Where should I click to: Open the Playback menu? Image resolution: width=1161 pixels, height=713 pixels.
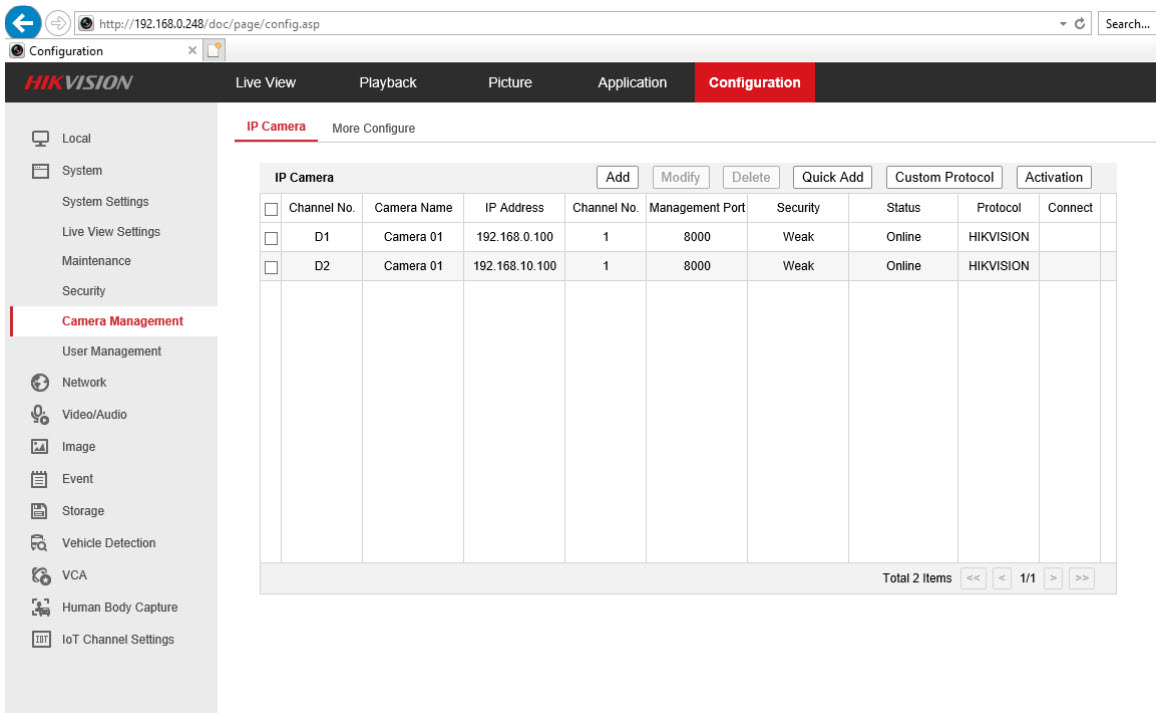tap(387, 83)
